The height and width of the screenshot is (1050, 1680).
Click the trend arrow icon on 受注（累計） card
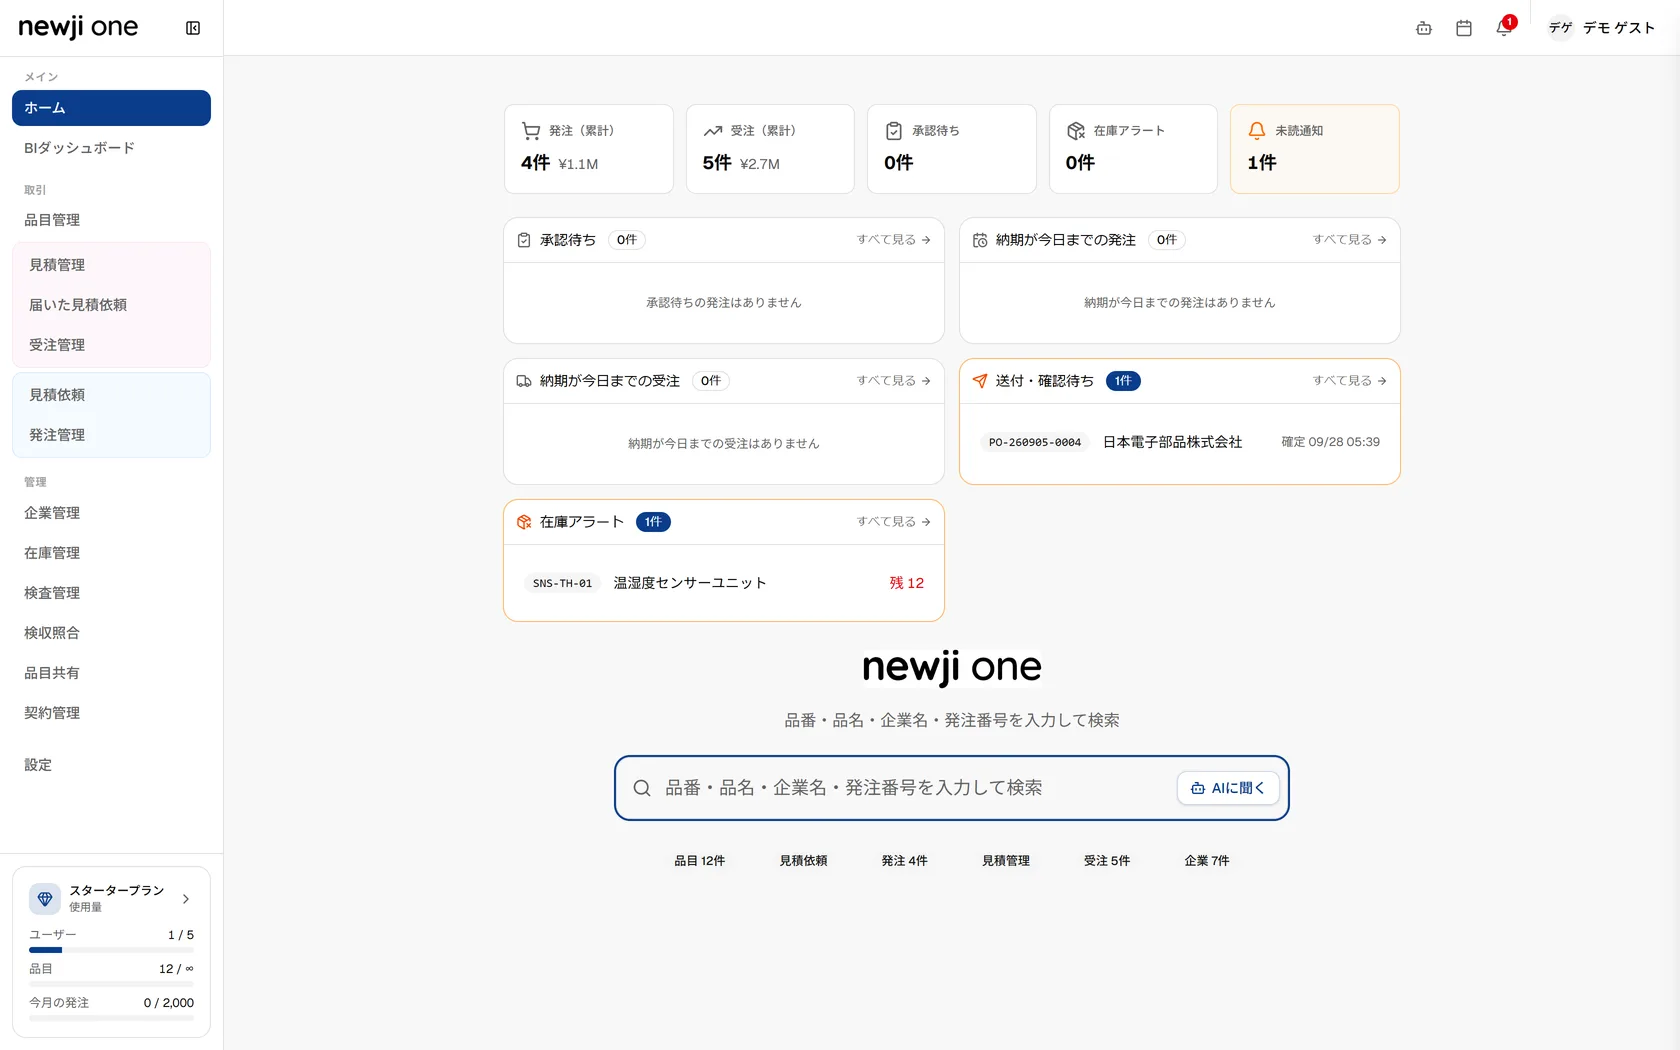click(713, 131)
